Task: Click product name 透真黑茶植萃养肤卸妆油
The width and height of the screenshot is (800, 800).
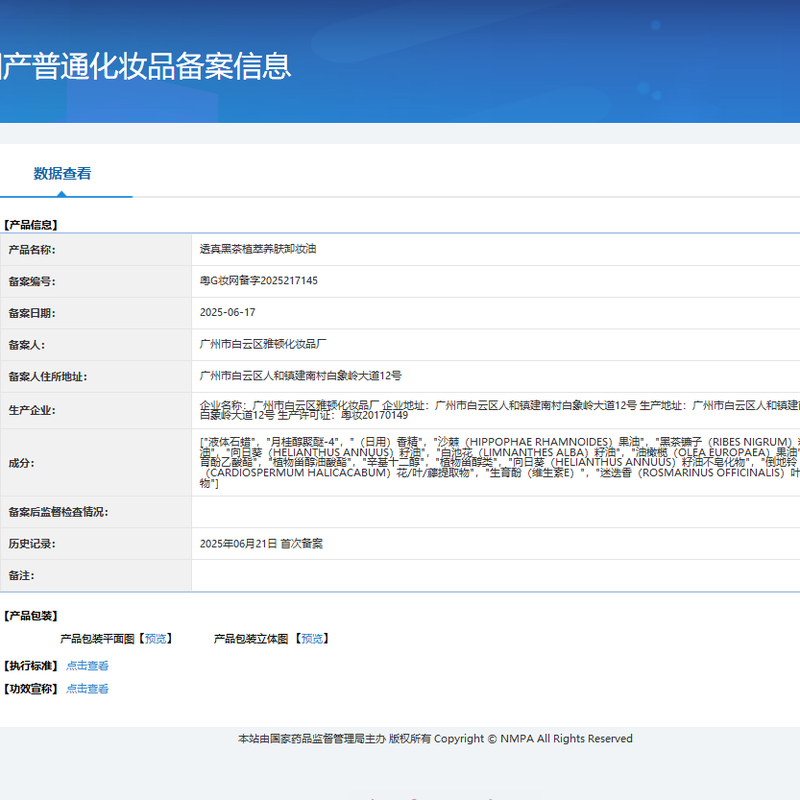Action: point(258,249)
